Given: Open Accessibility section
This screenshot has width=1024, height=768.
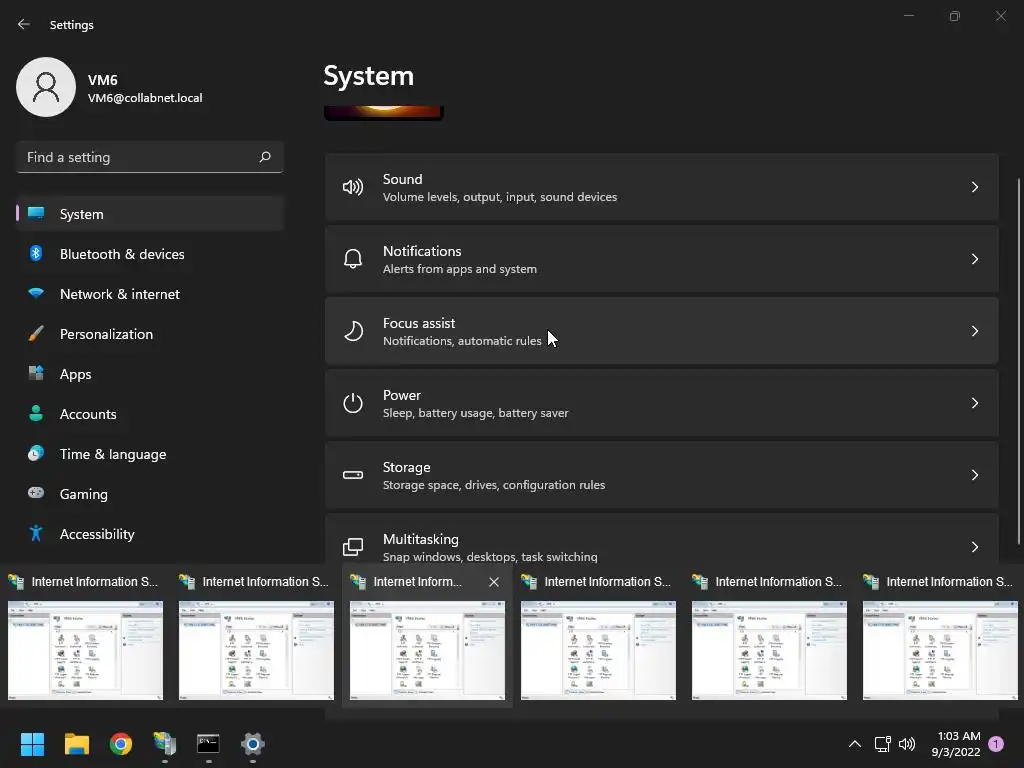Looking at the screenshot, I should click(x=150, y=534).
